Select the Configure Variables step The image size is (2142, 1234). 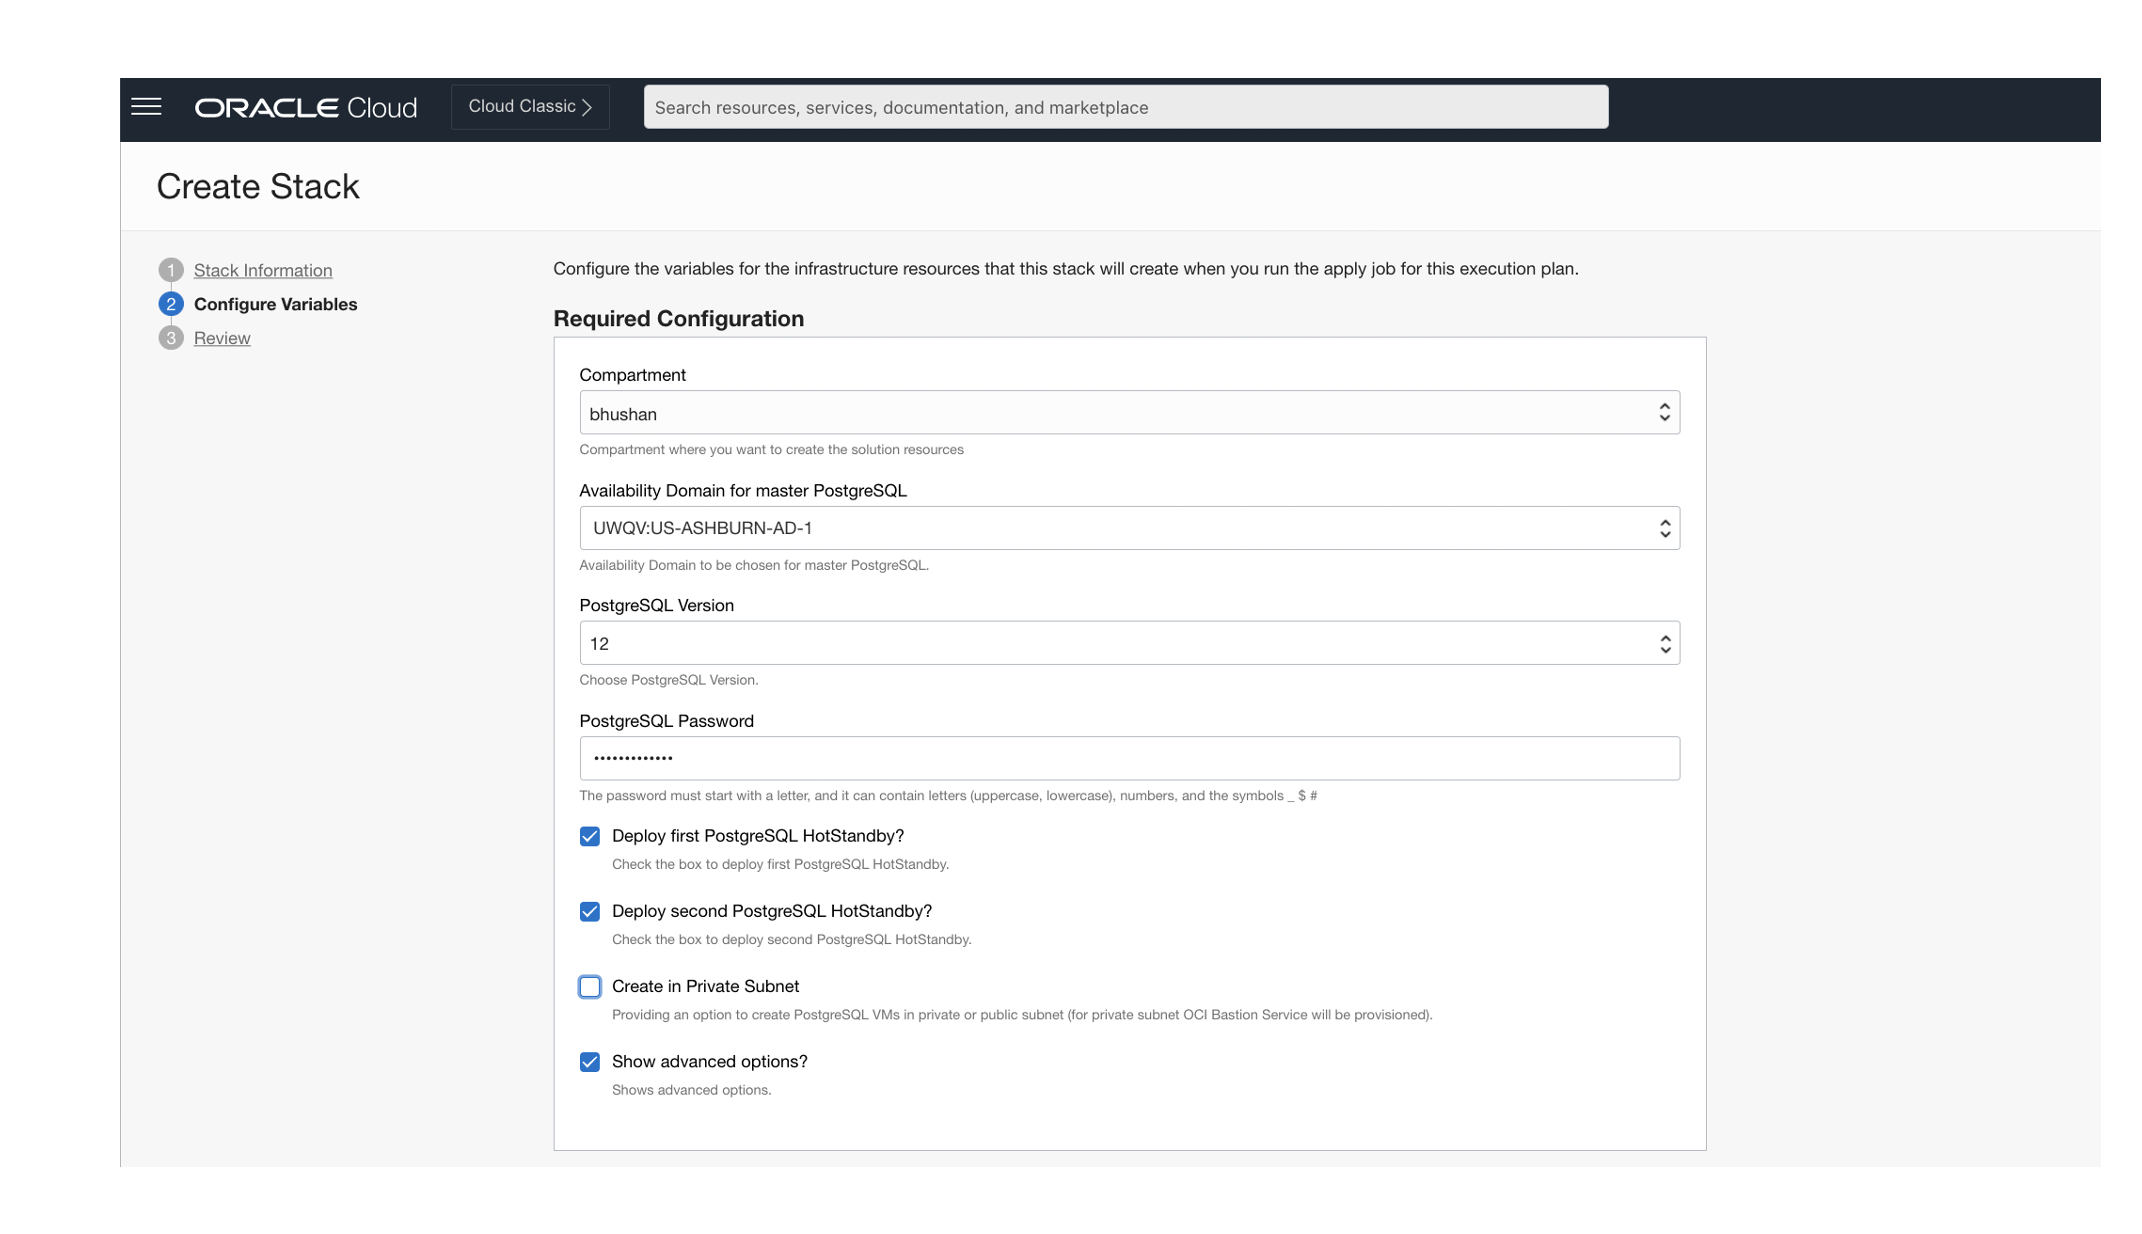[x=275, y=304]
